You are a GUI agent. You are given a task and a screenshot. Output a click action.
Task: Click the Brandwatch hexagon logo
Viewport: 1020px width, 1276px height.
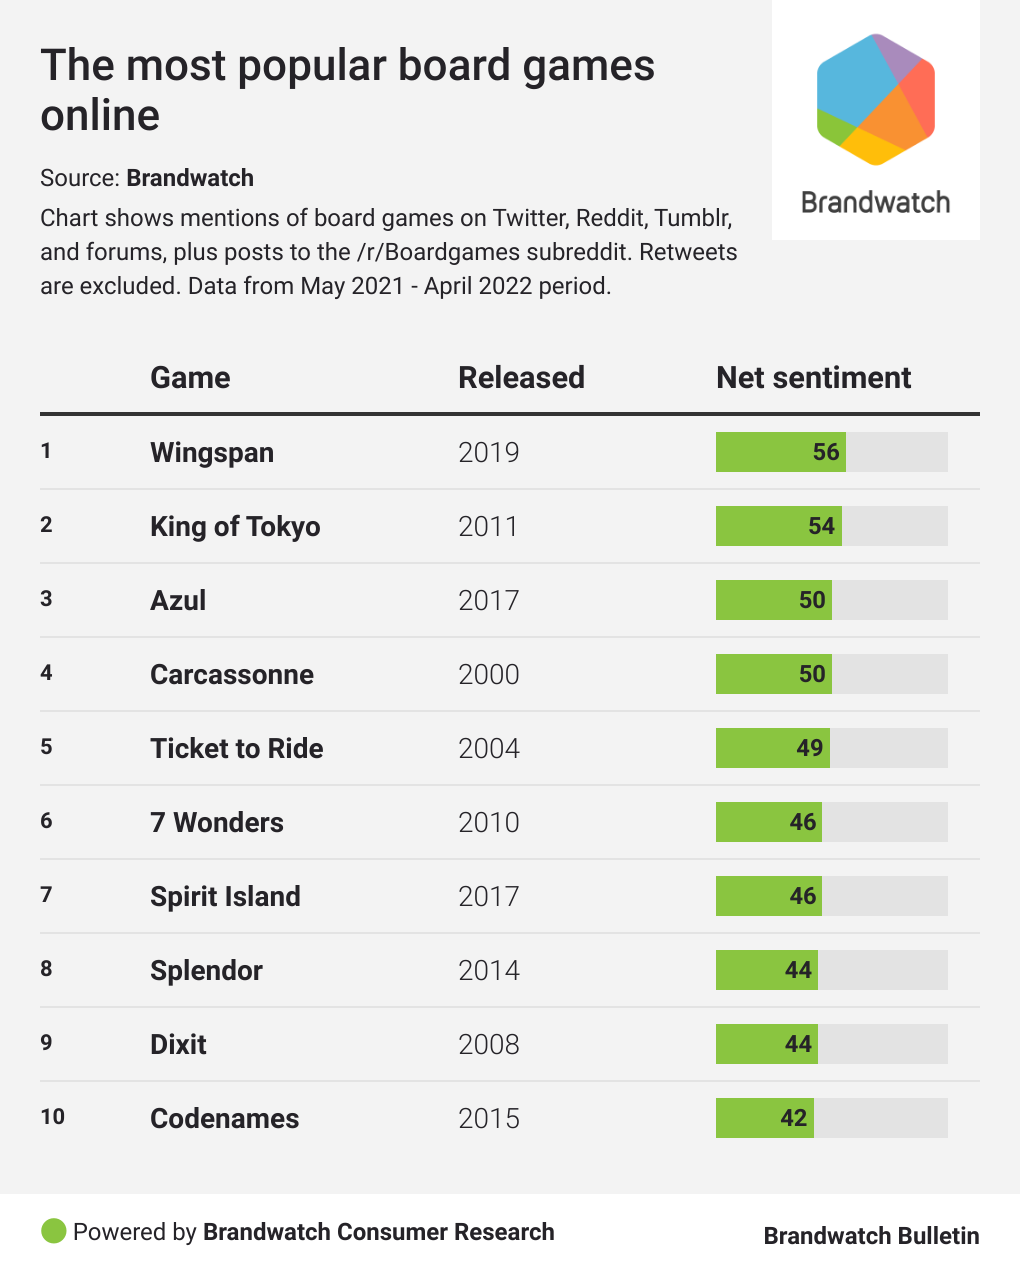875,99
